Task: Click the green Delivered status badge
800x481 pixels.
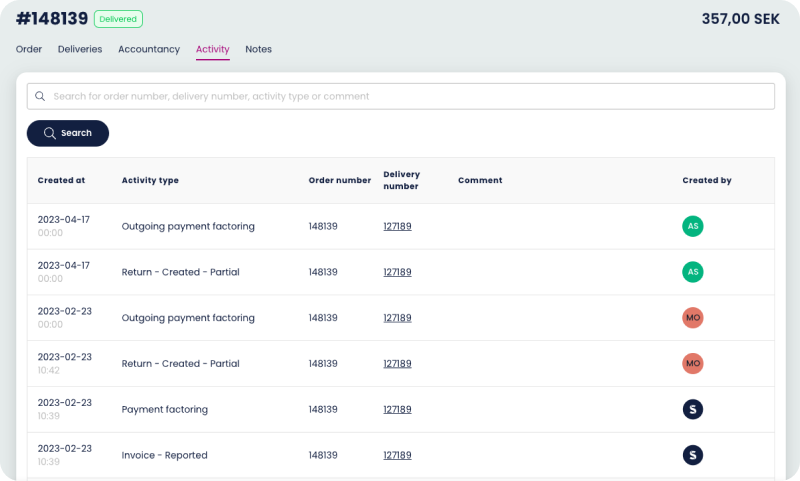Action: (x=118, y=19)
